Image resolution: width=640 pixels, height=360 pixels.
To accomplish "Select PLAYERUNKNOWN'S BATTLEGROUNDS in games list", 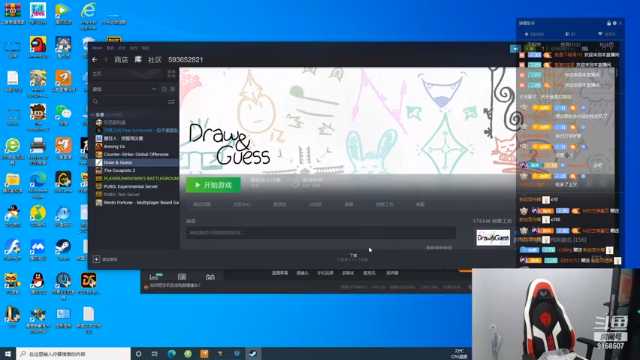I will (x=135, y=178).
